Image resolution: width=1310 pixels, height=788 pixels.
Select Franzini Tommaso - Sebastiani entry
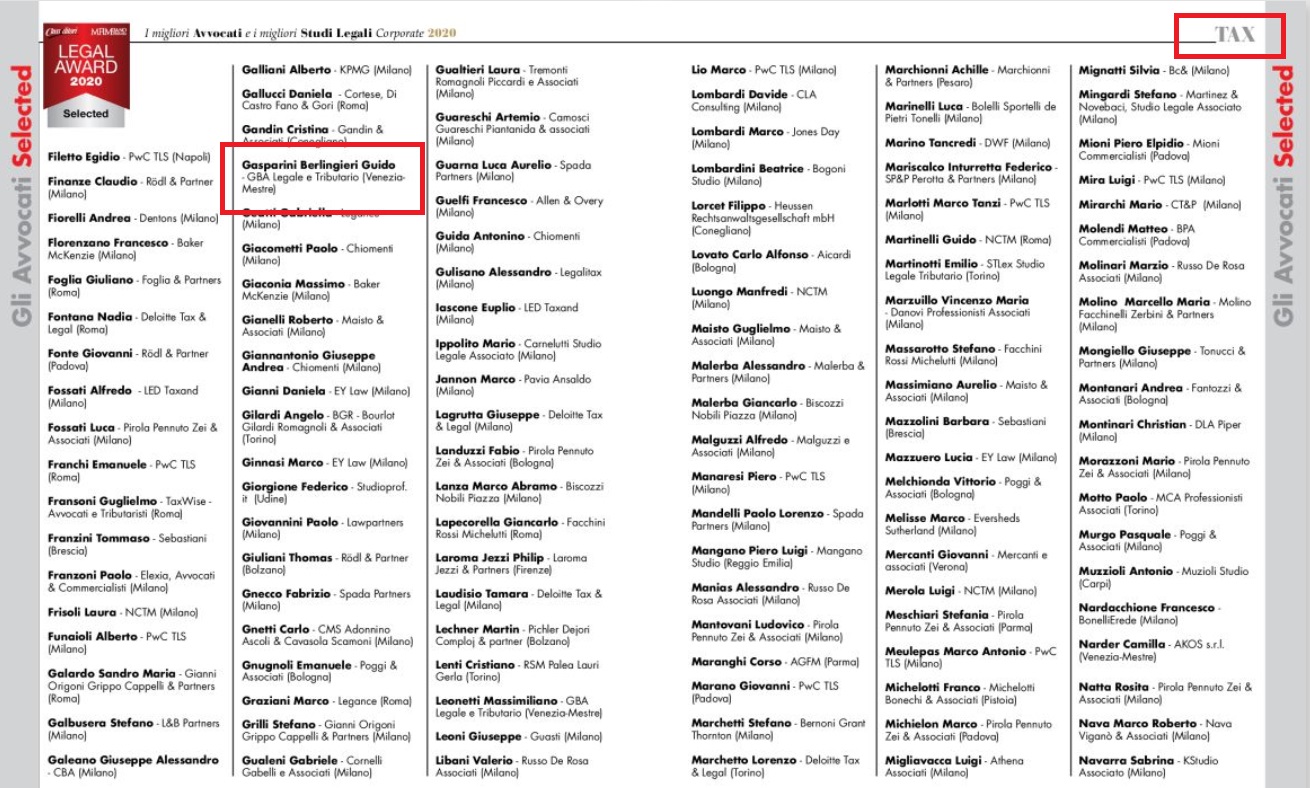tap(127, 544)
